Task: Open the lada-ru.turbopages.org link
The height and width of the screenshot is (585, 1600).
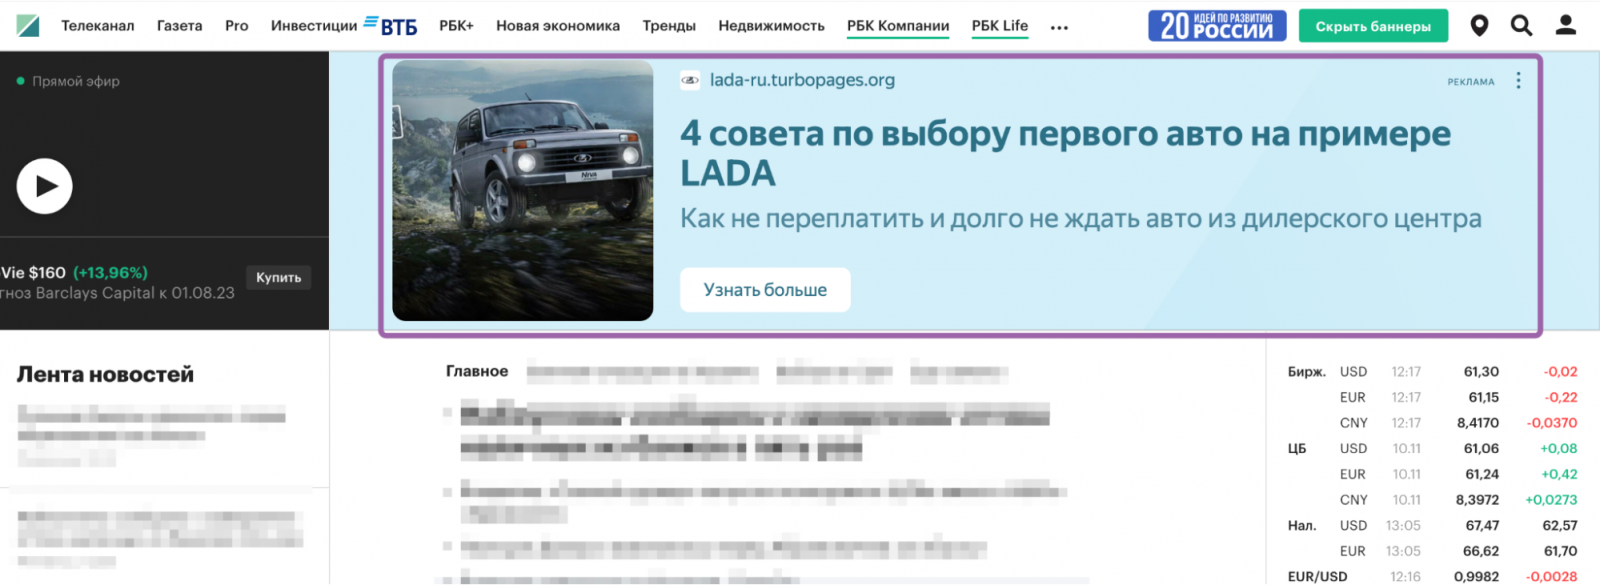Action: pos(802,80)
